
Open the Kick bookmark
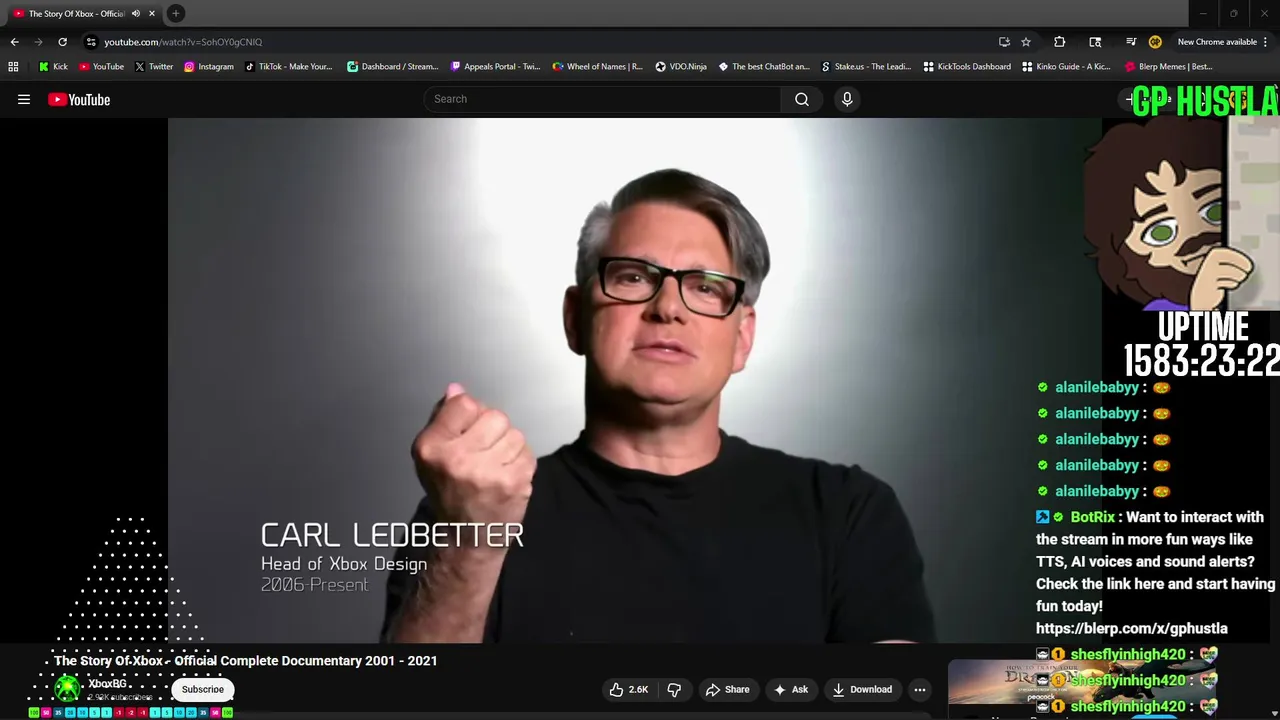point(53,67)
